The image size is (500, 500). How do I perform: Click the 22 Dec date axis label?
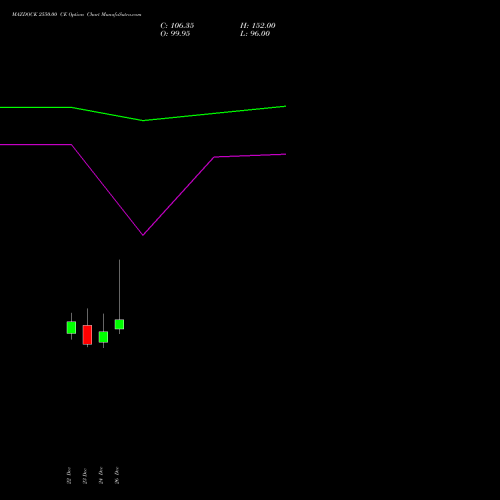tap(69, 475)
